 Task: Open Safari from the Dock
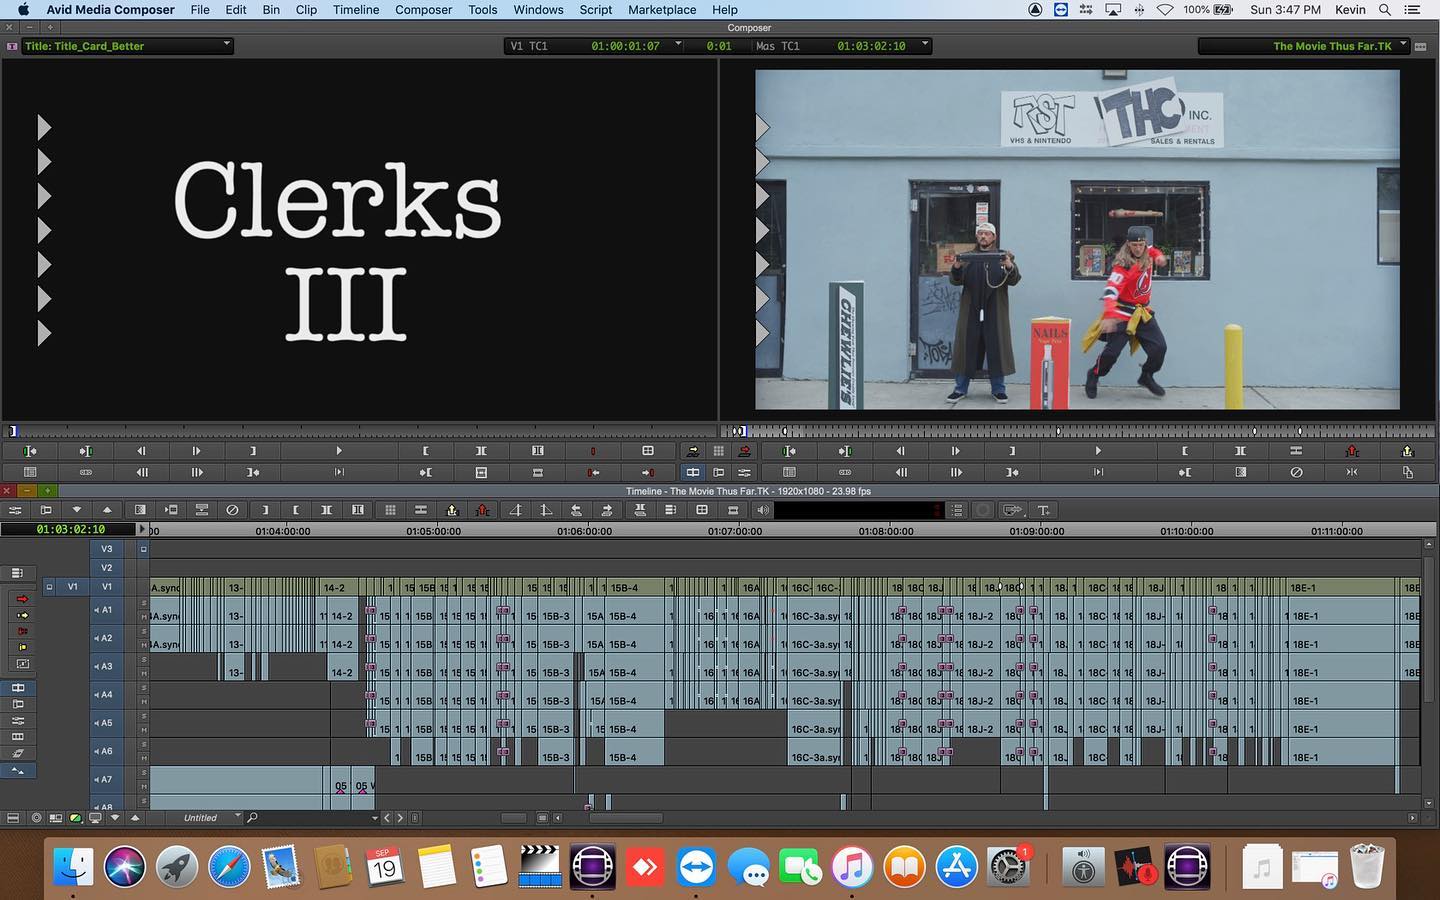pyautogui.click(x=229, y=866)
